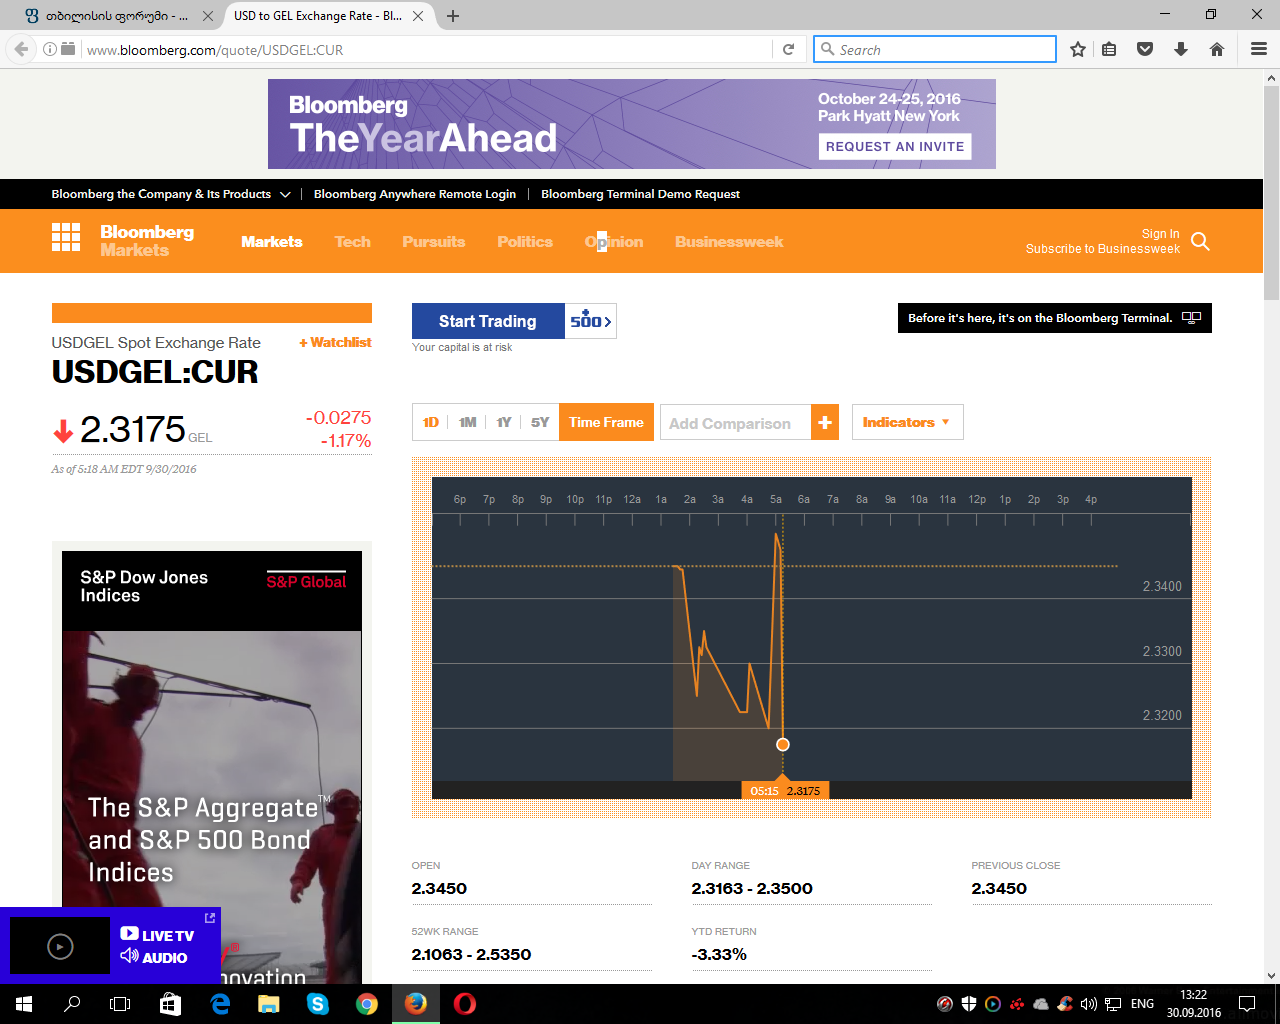
Task: Open the OneDrive cloud tray icon
Action: pyautogui.click(x=1041, y=1004)
